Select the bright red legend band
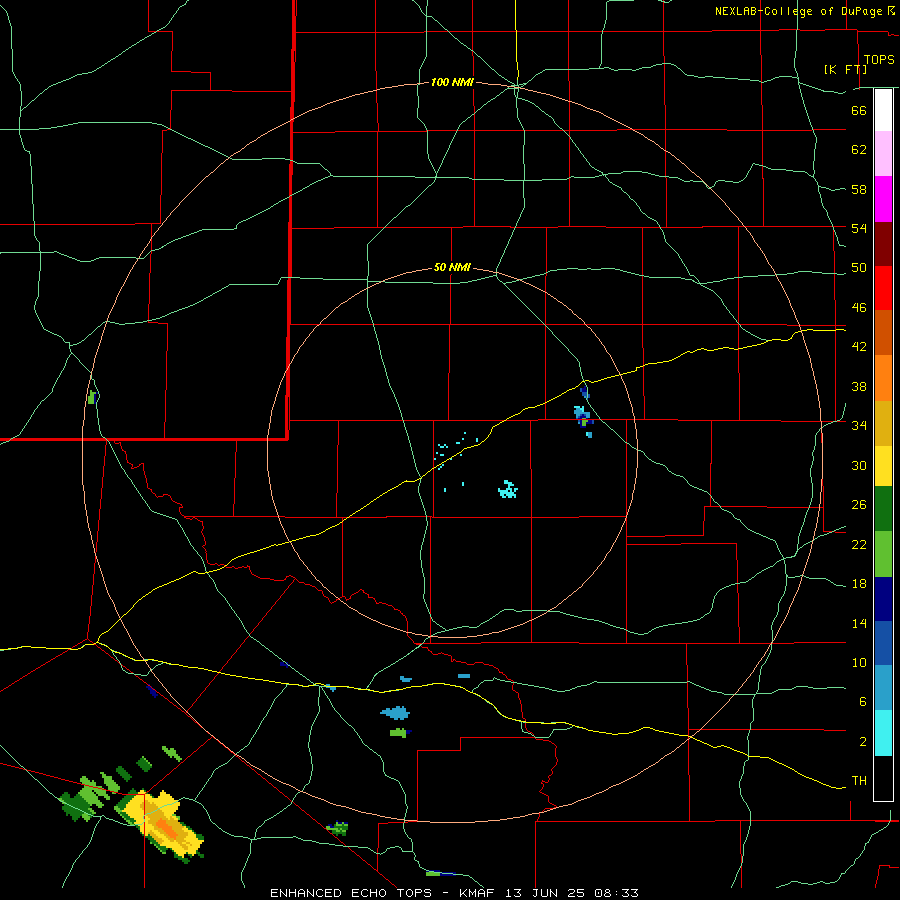The width and height of the screenshot is (900, 900). (883, 288)
